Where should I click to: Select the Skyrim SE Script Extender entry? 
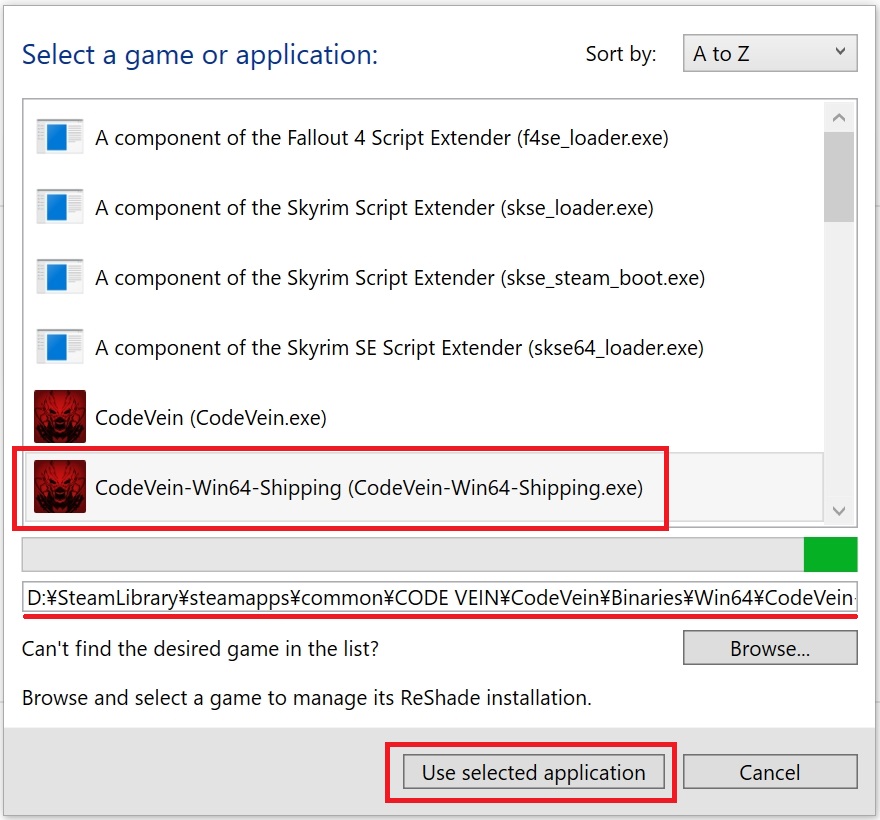399,348
